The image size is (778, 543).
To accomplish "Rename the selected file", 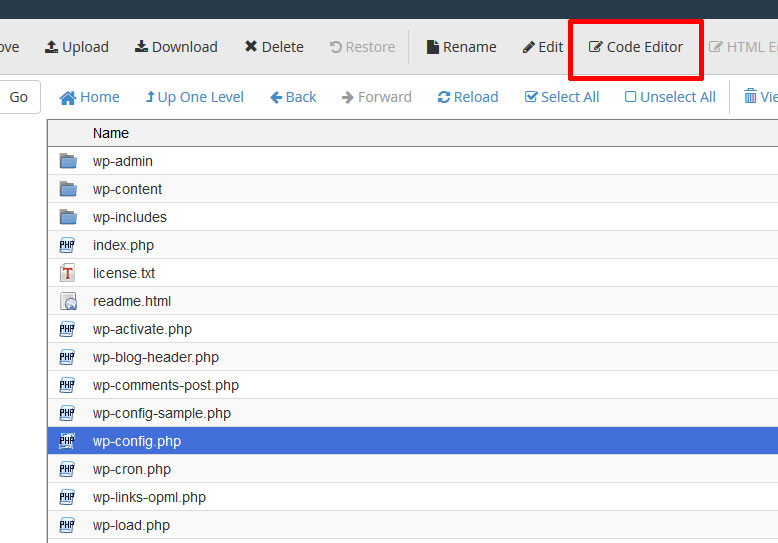I will click(461, 47).
